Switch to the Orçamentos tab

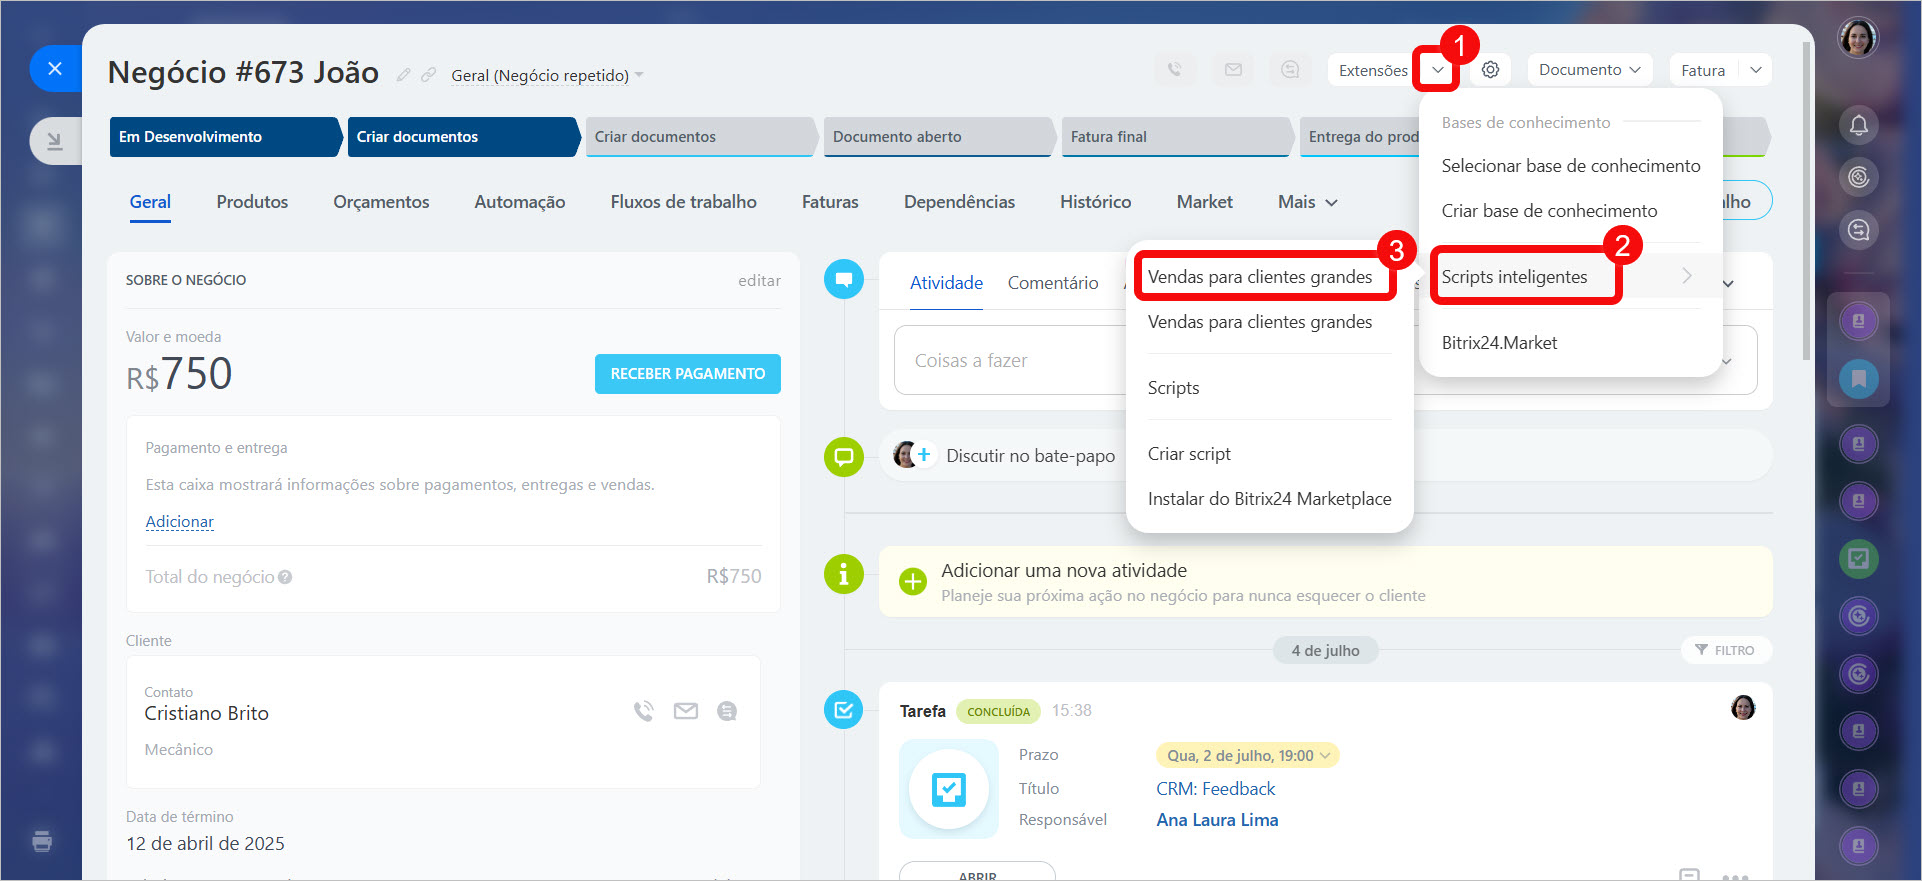pyautogui.click(x=381, y=202)
